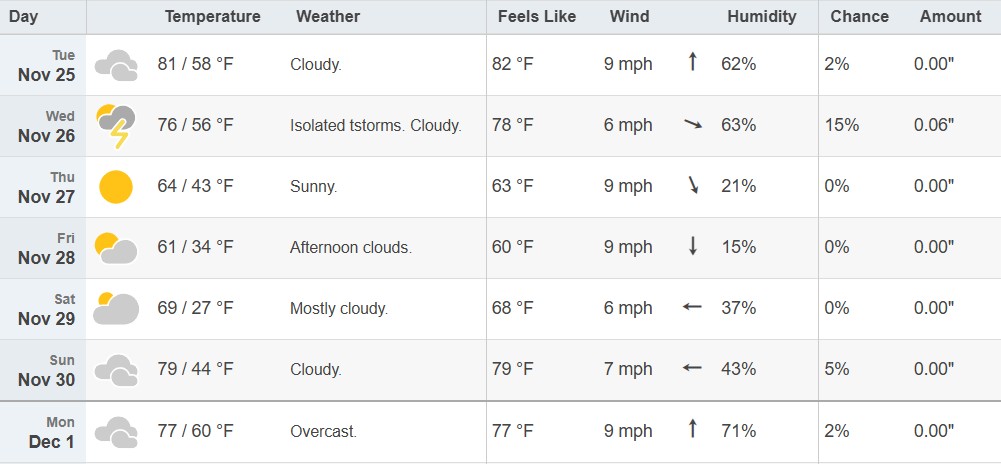Click the sunny icon for Thu Nov 27
The image size is (1001, 464).
[116, 187]
